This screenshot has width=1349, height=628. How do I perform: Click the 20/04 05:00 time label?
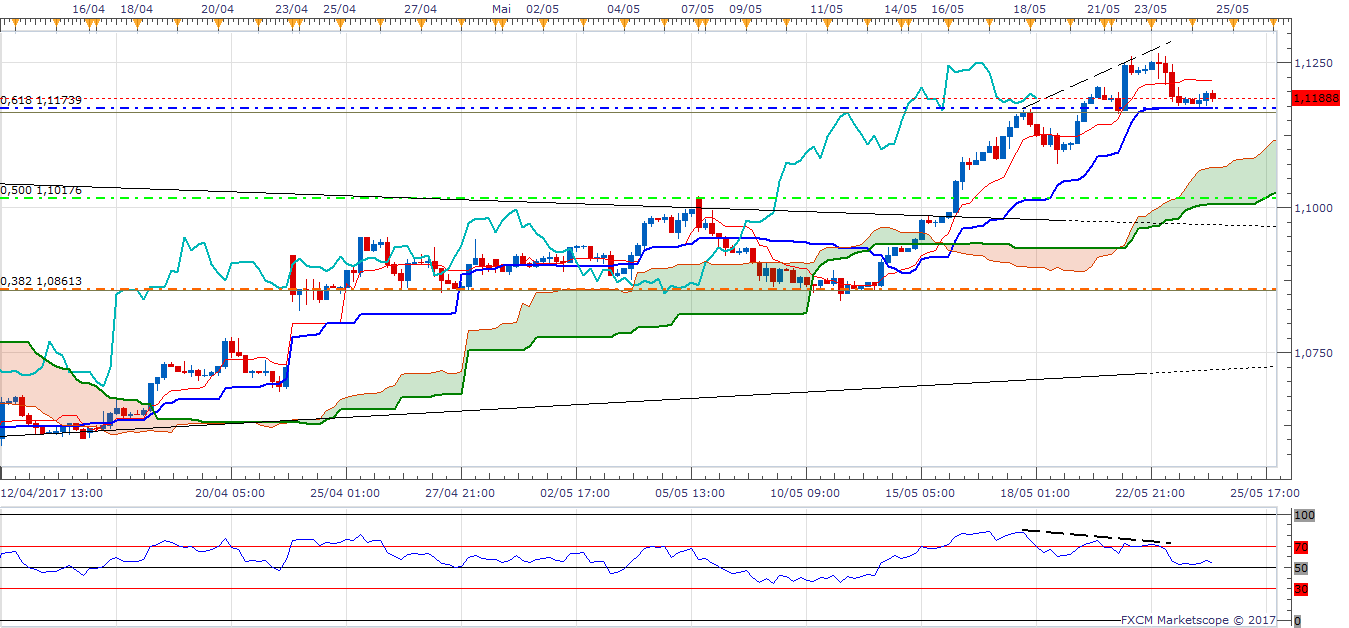tap(228, 493)
